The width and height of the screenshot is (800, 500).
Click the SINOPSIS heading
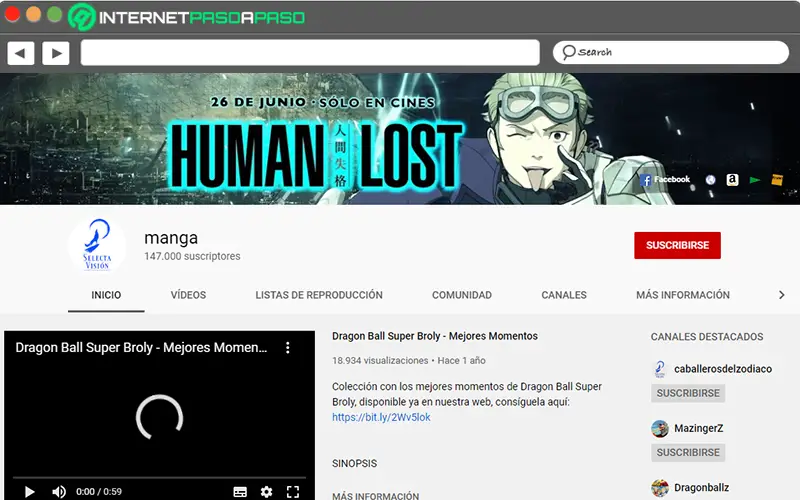[x=355, y=464]
